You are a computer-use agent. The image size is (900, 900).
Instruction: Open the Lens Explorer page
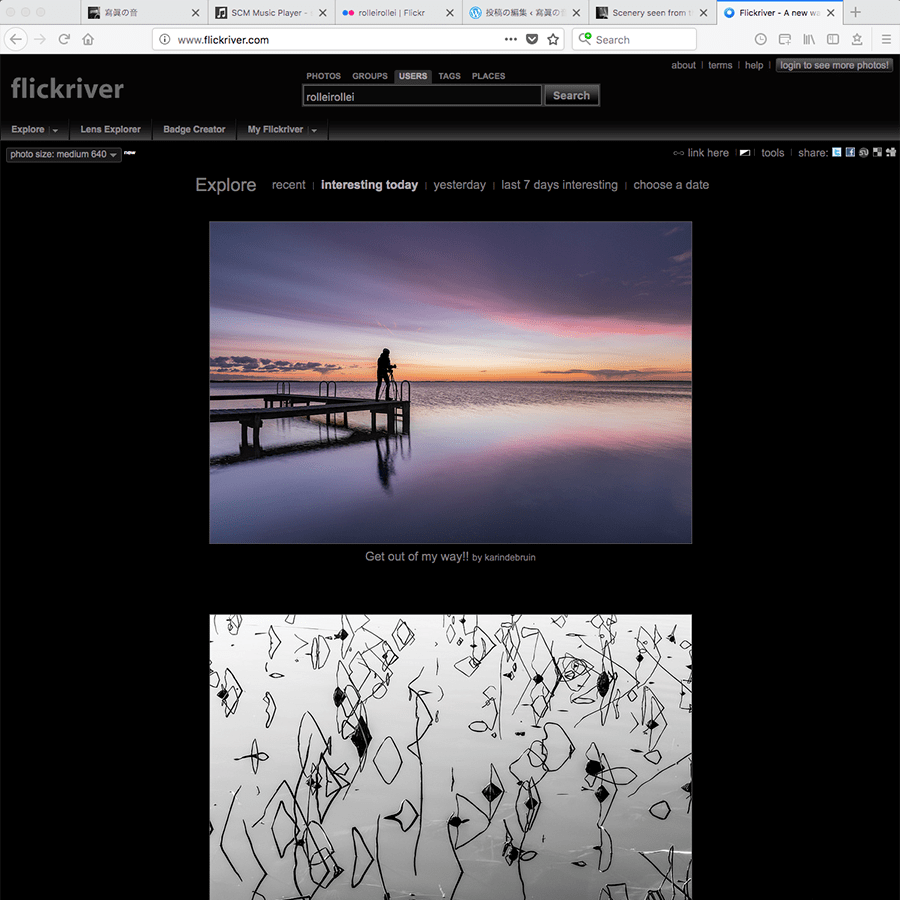[x=110, y=129]
